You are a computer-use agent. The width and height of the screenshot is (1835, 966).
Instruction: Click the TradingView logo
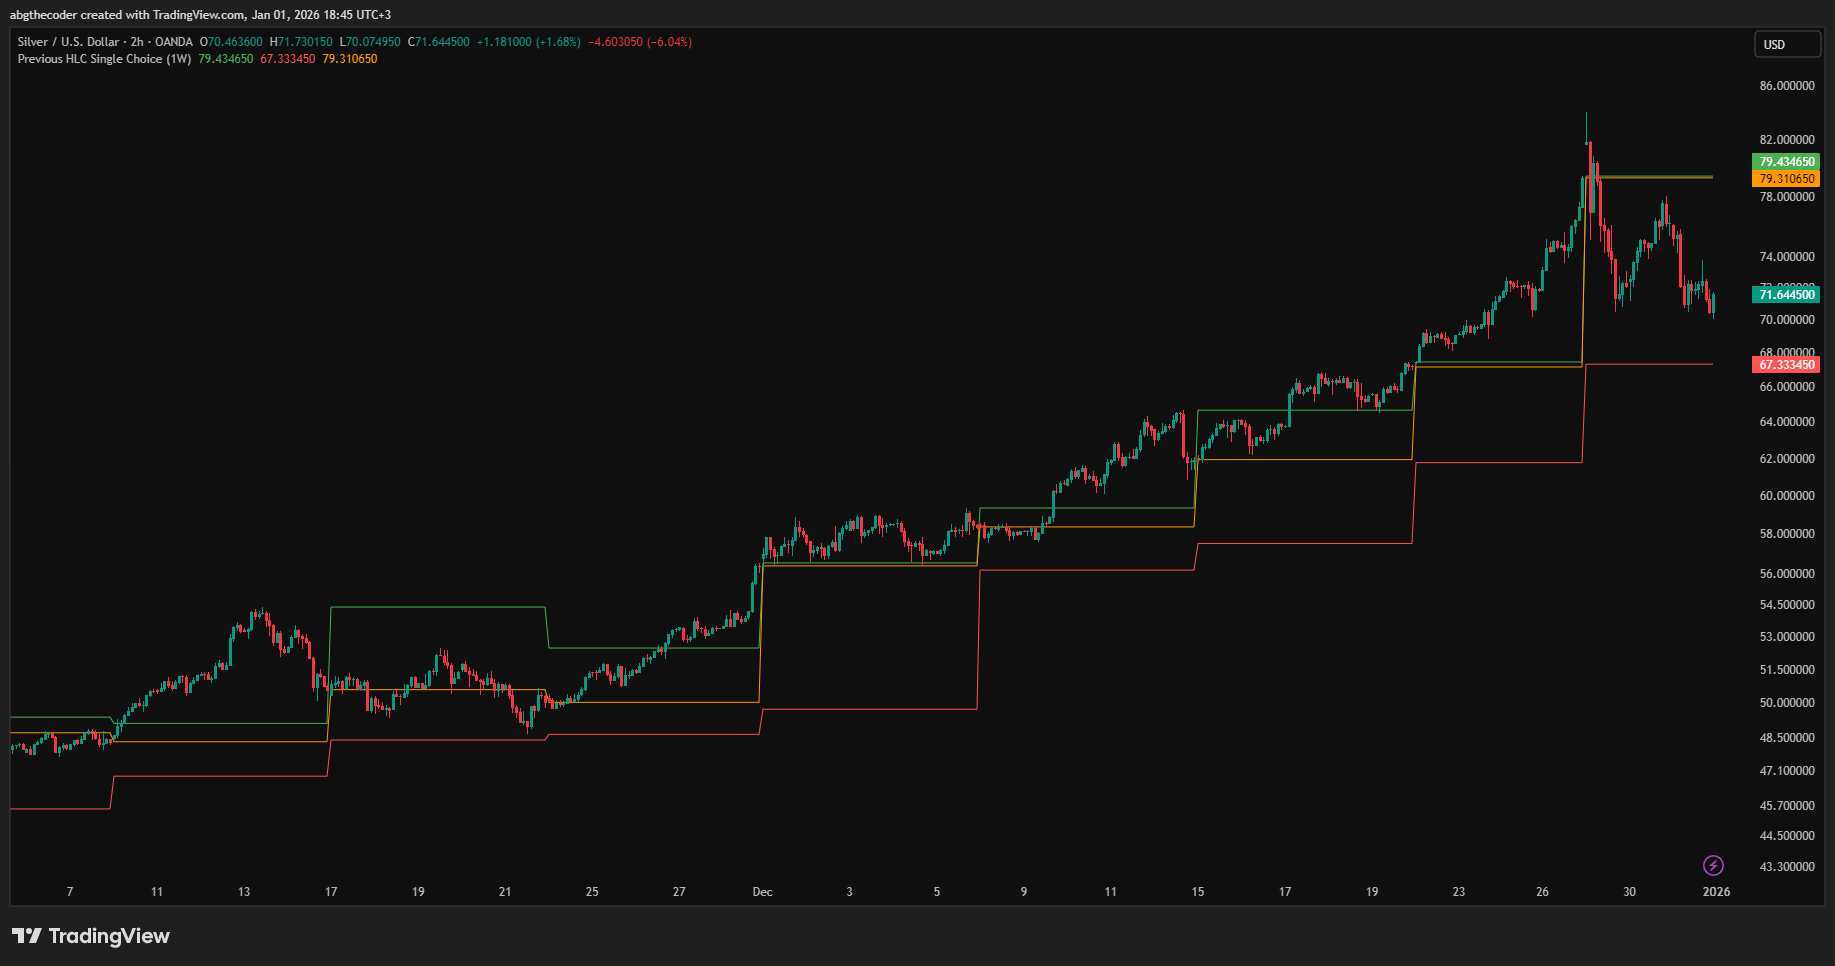pyautogui.click(x=91, y=936)
